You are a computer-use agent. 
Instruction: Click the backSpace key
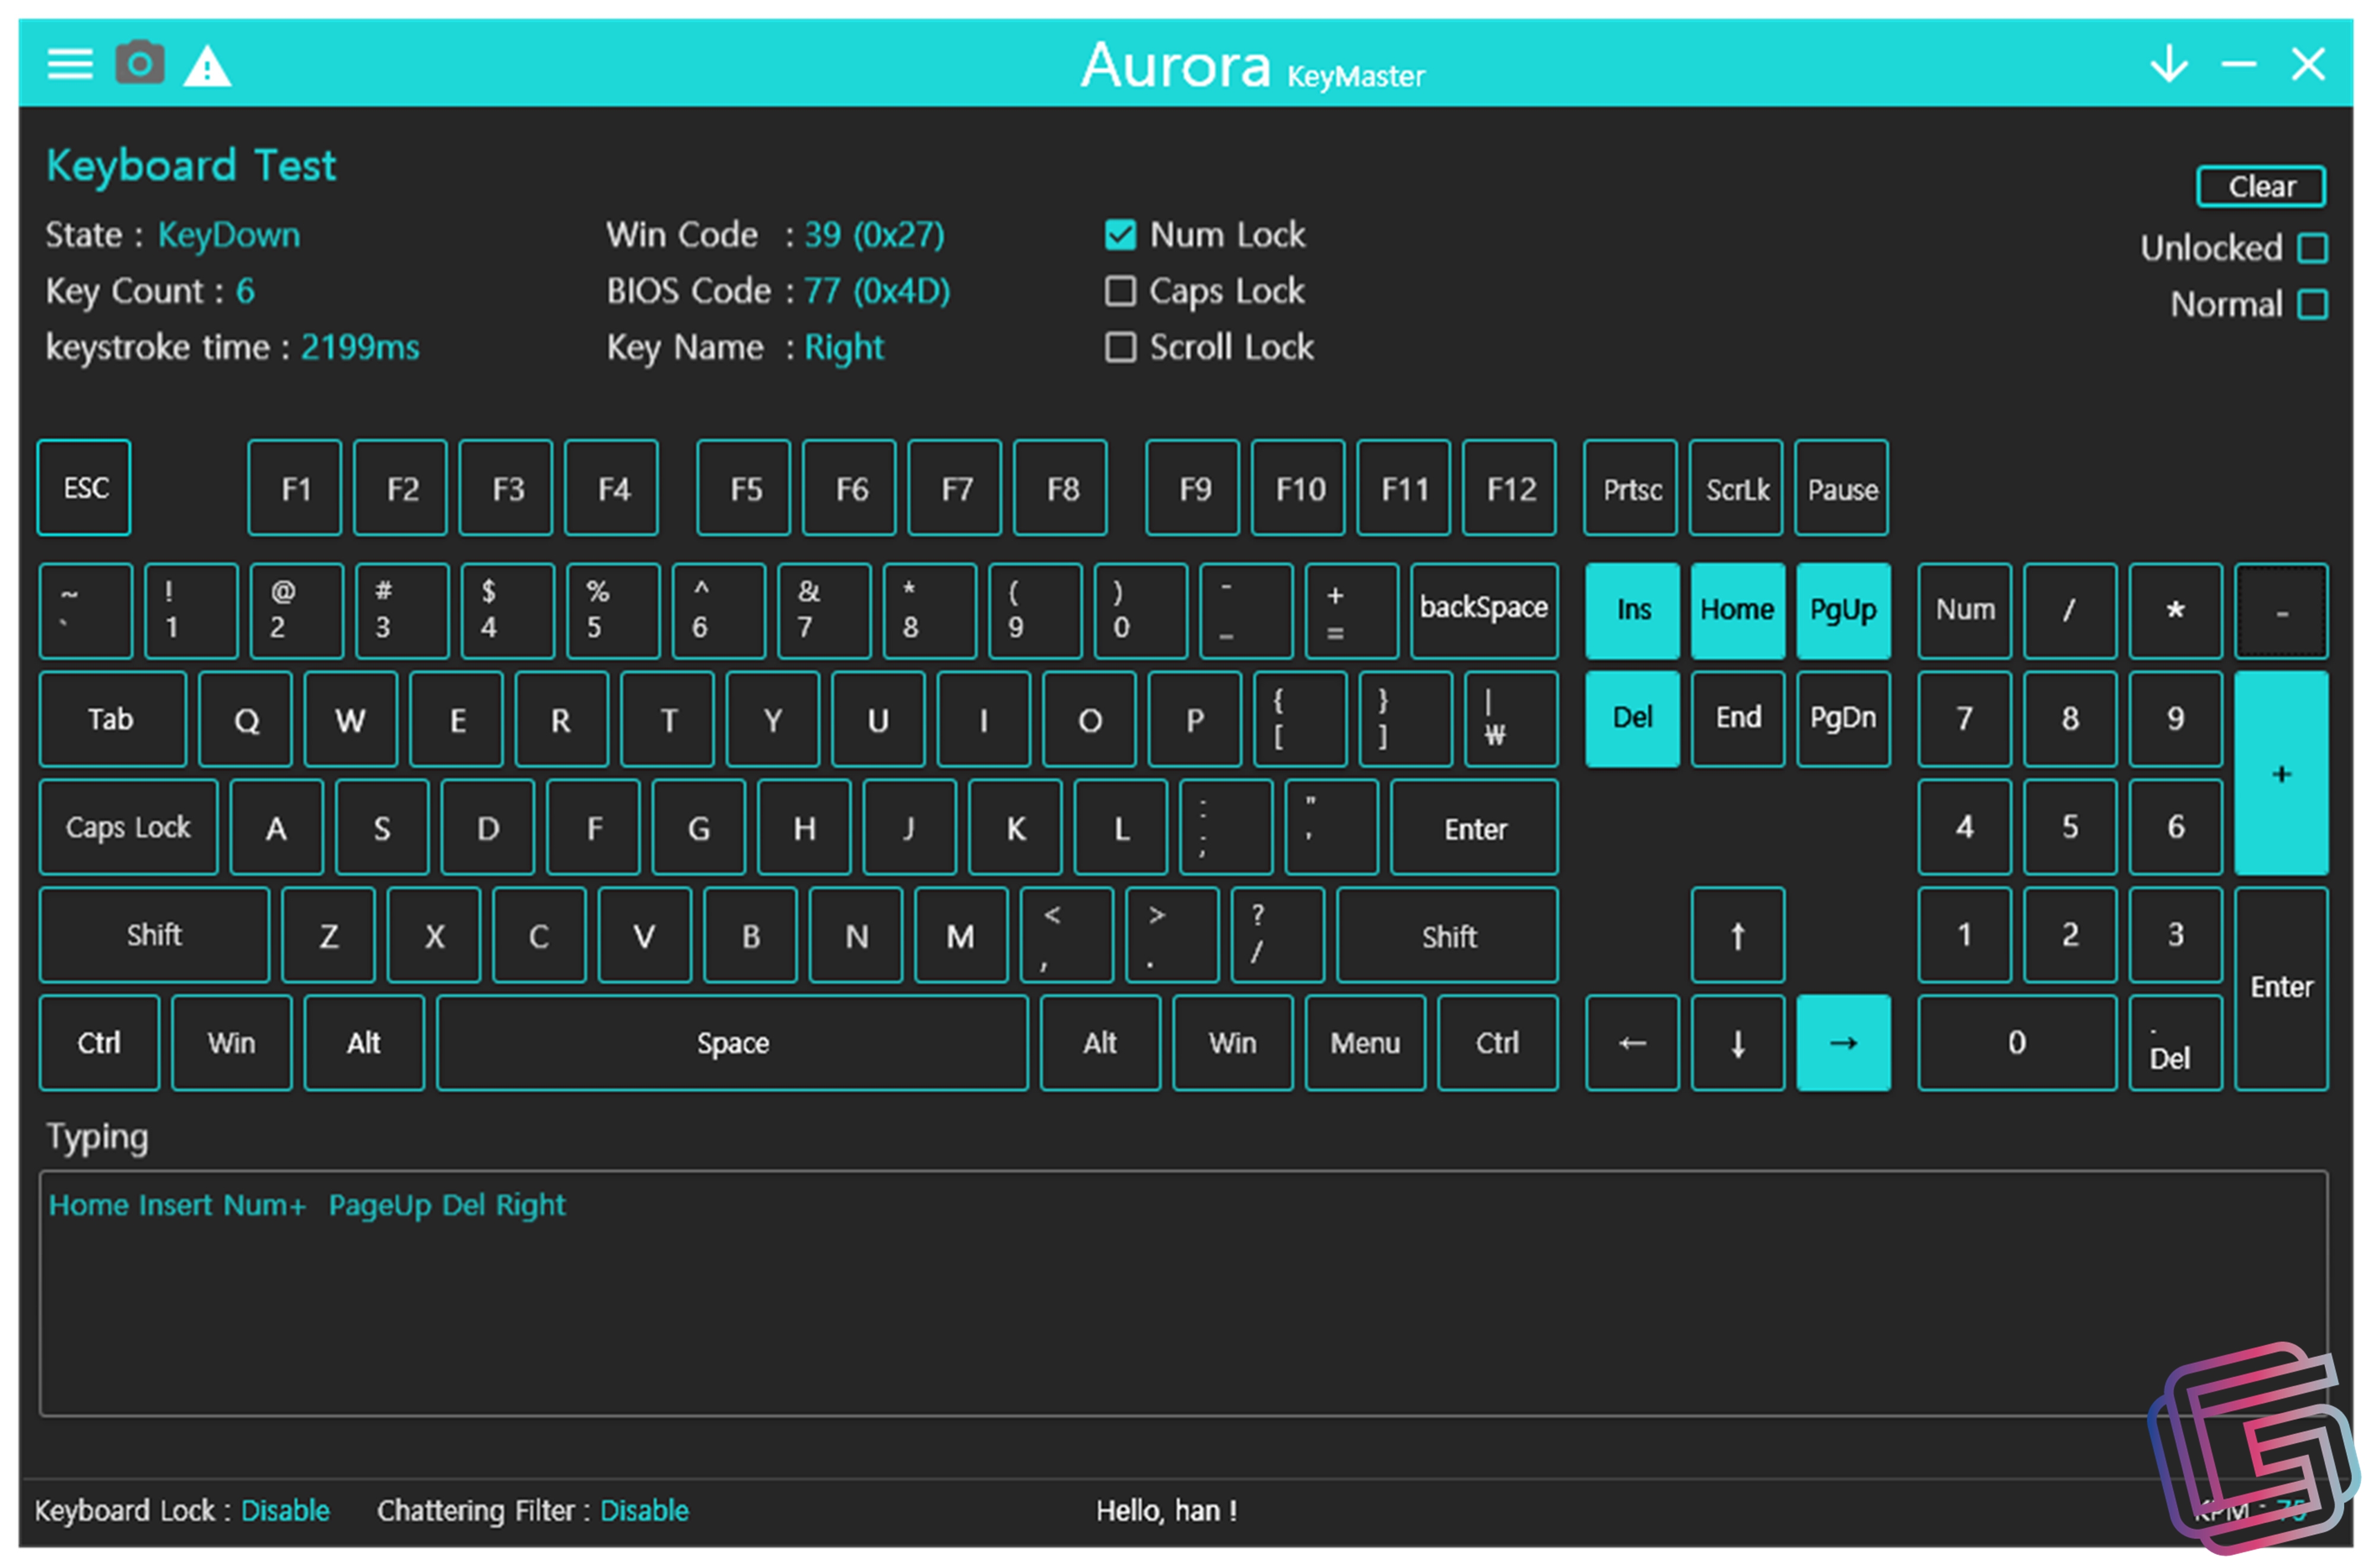1485,611
